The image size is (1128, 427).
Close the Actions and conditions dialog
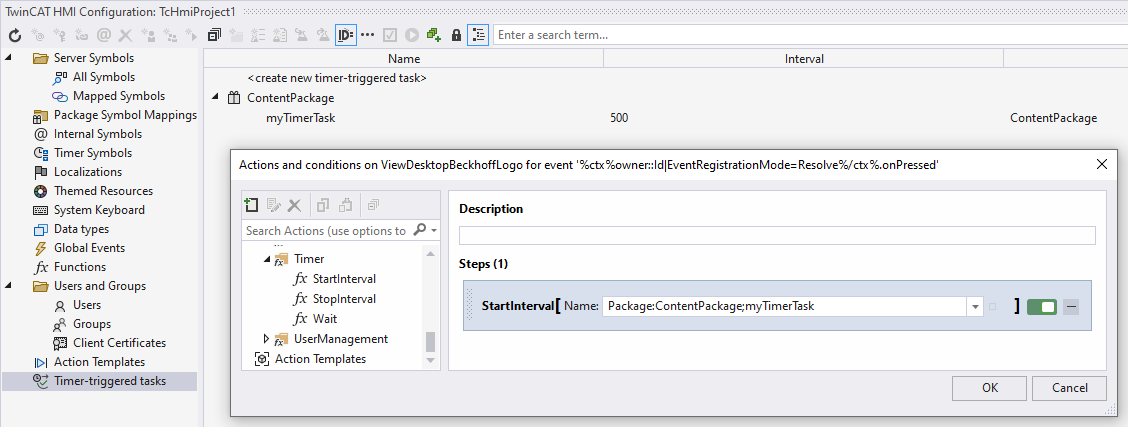(x=1101, y=164)
